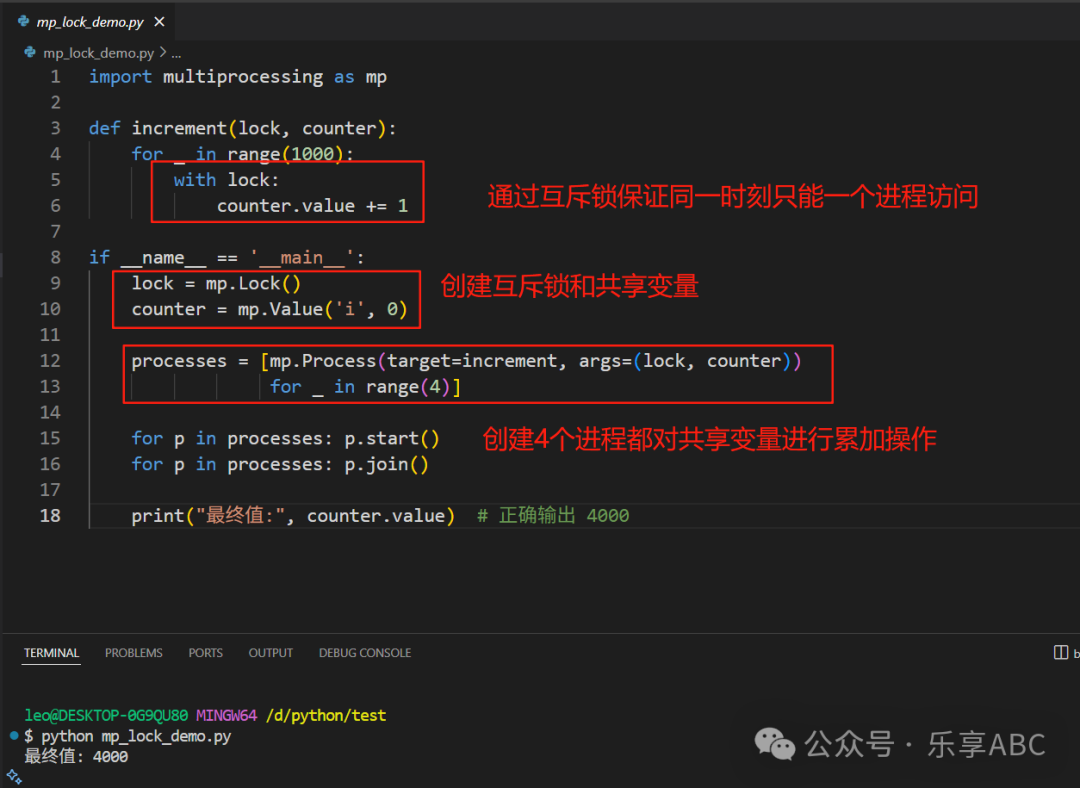Click 'p.join()' call
This screenshot has width=1080, height=788.
(x=386, y=464)
